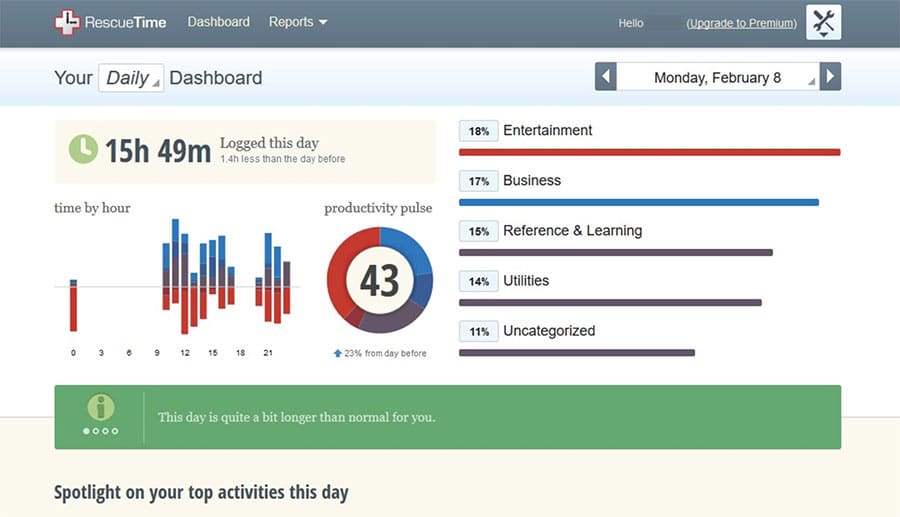This screenshot has height=517, width=900.
Task: Go to previous day with left arrow
Action: tap(606, 76)
